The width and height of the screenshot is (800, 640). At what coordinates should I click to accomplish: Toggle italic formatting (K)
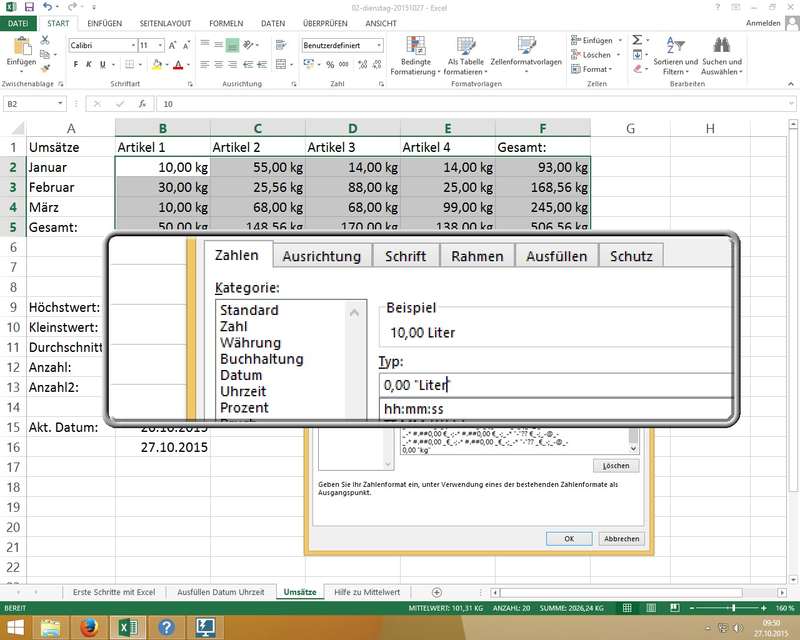tap(91, 64)
